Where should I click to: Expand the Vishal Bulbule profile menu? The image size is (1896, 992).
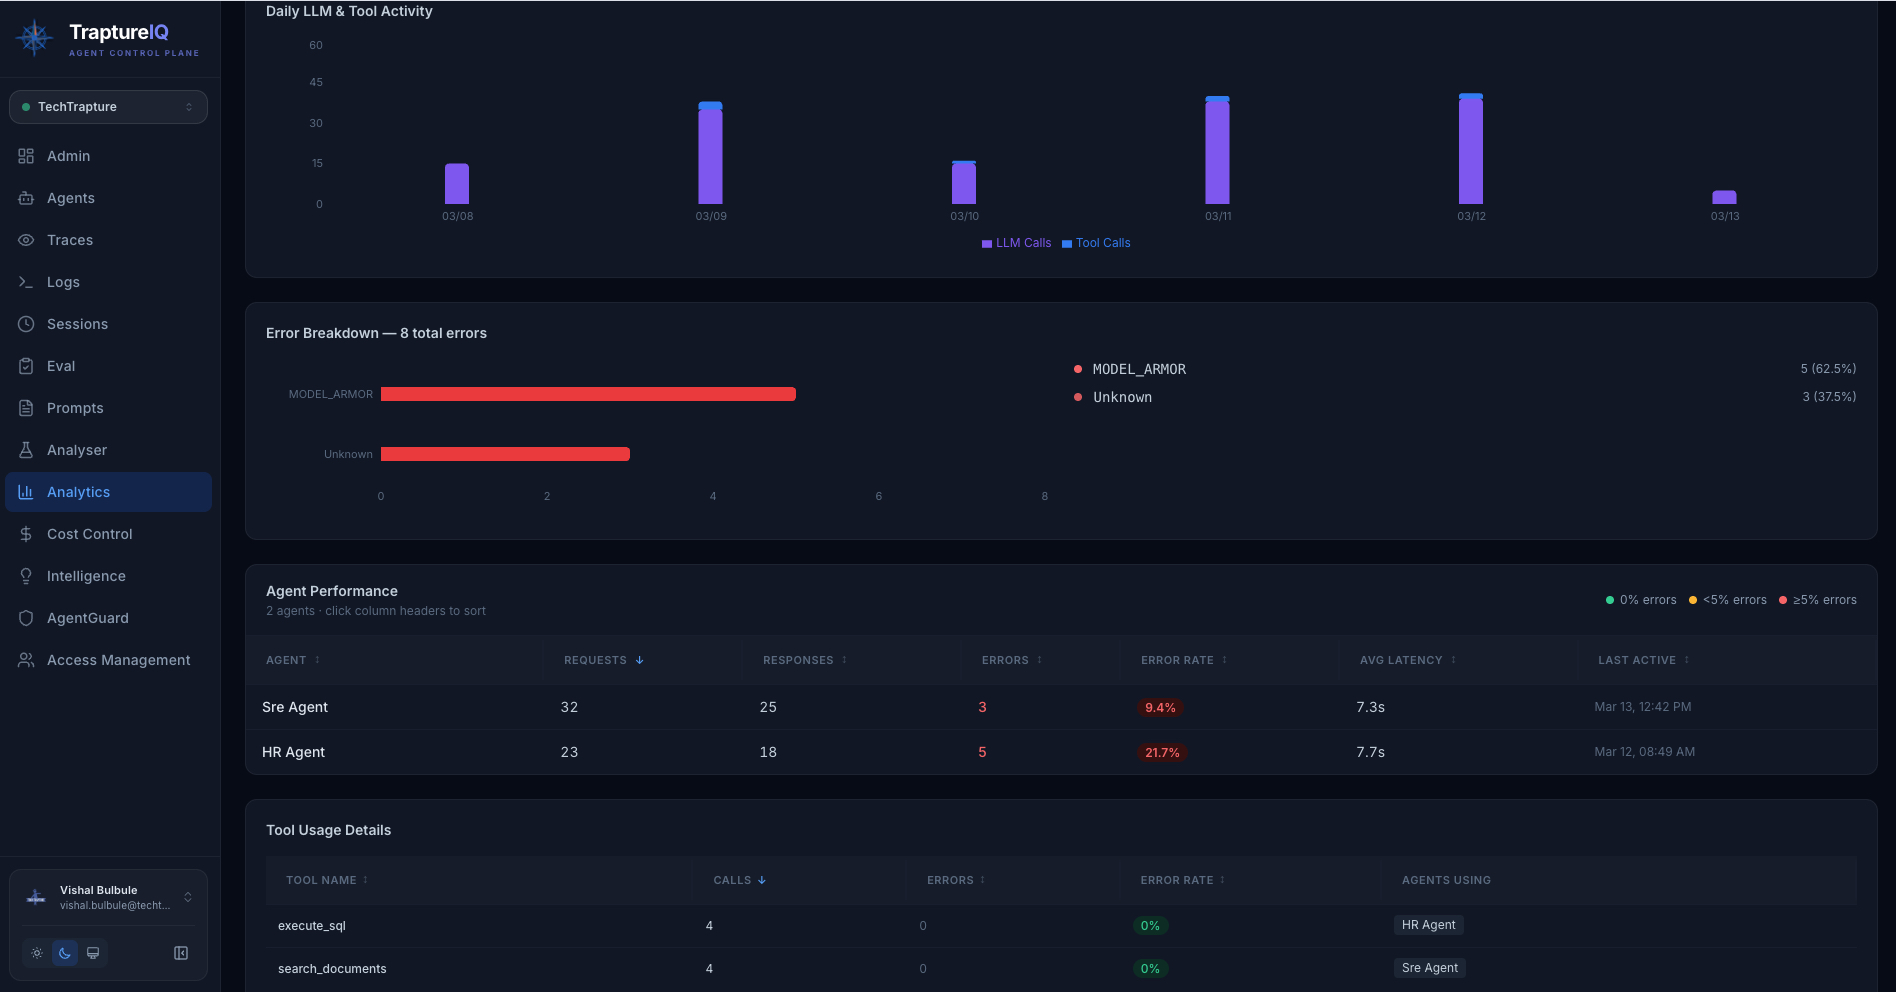108,897
